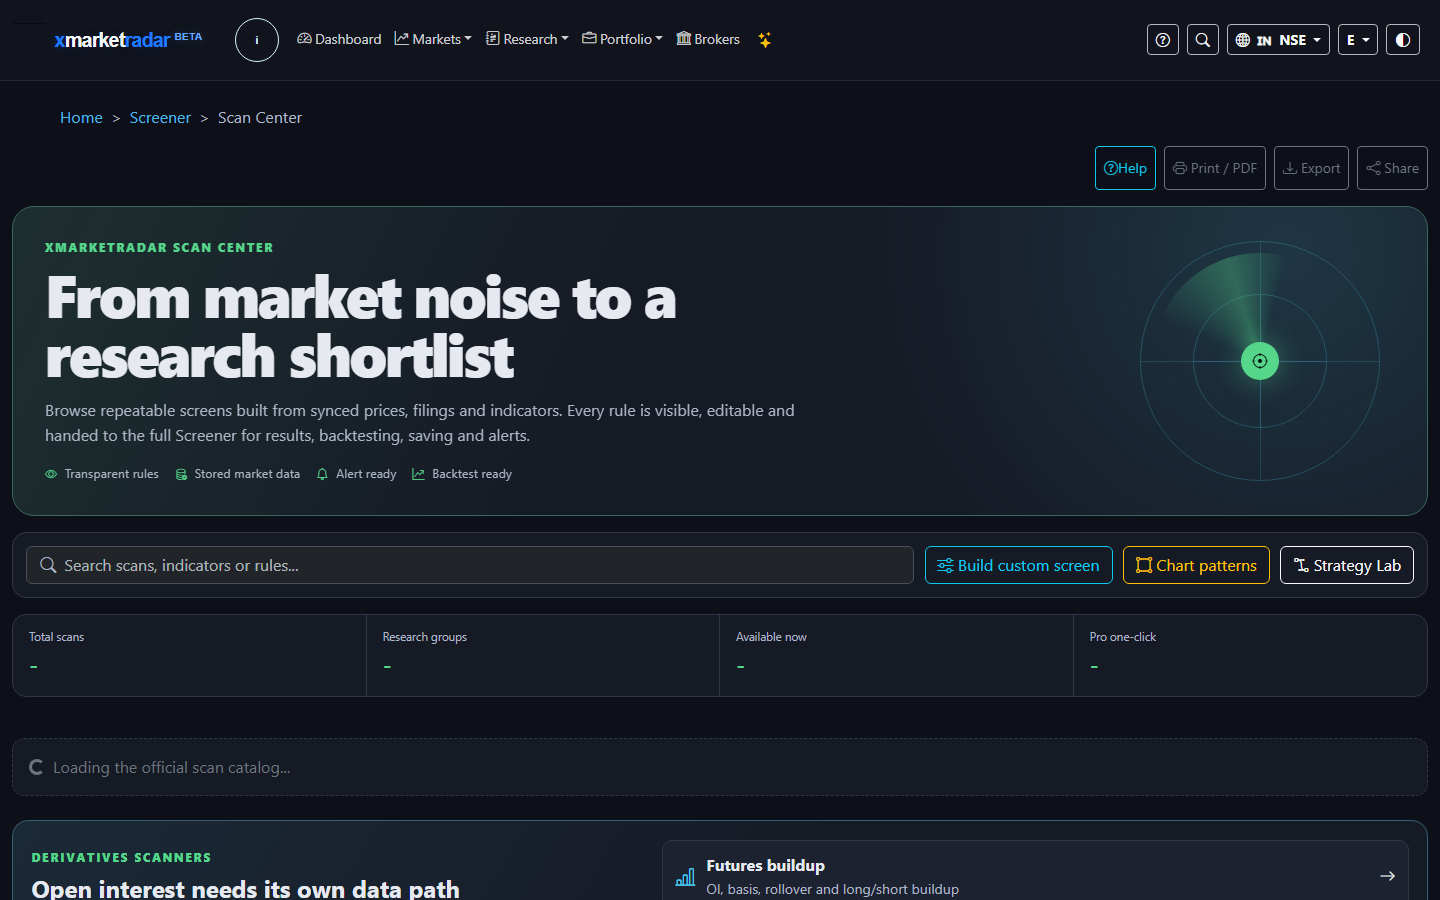The image size is (1440, 900).
Task: Click the Build custom screen button
Action: pos(1018,565)
